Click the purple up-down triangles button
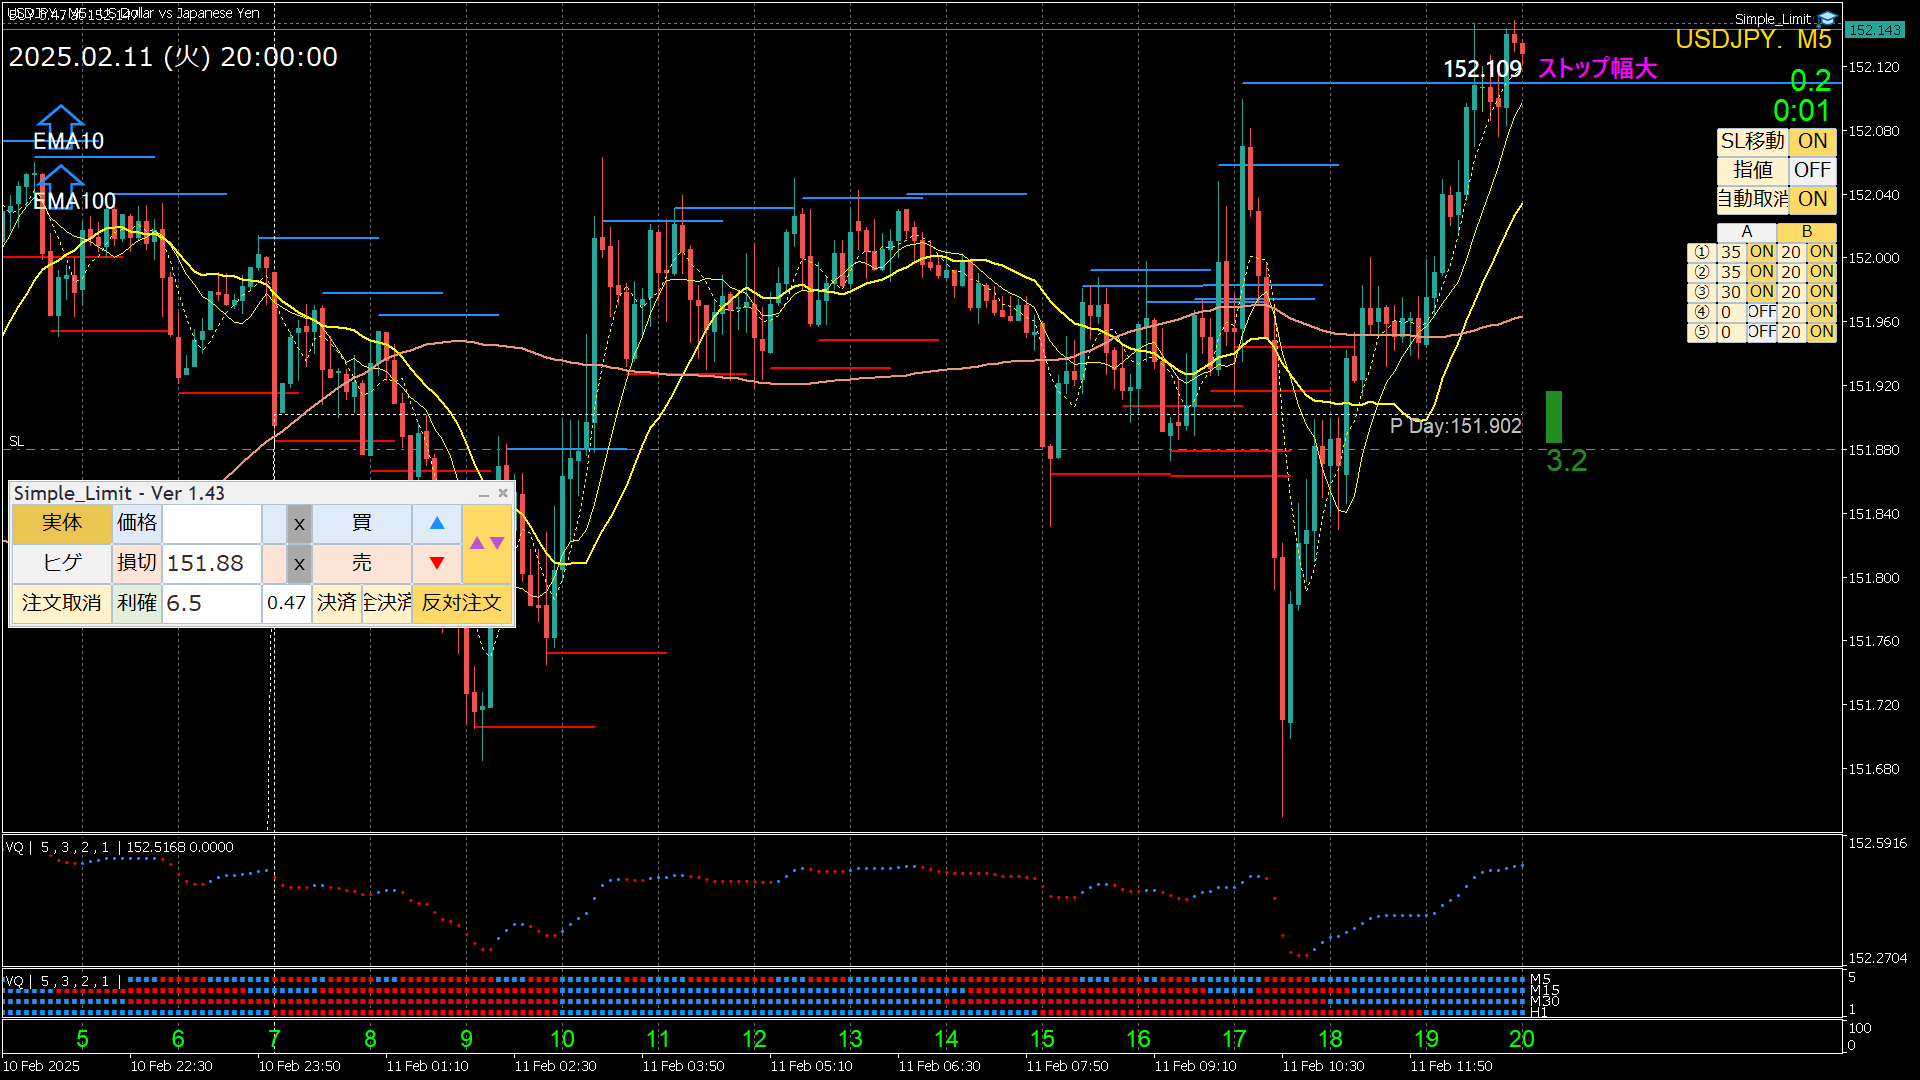 487,543
